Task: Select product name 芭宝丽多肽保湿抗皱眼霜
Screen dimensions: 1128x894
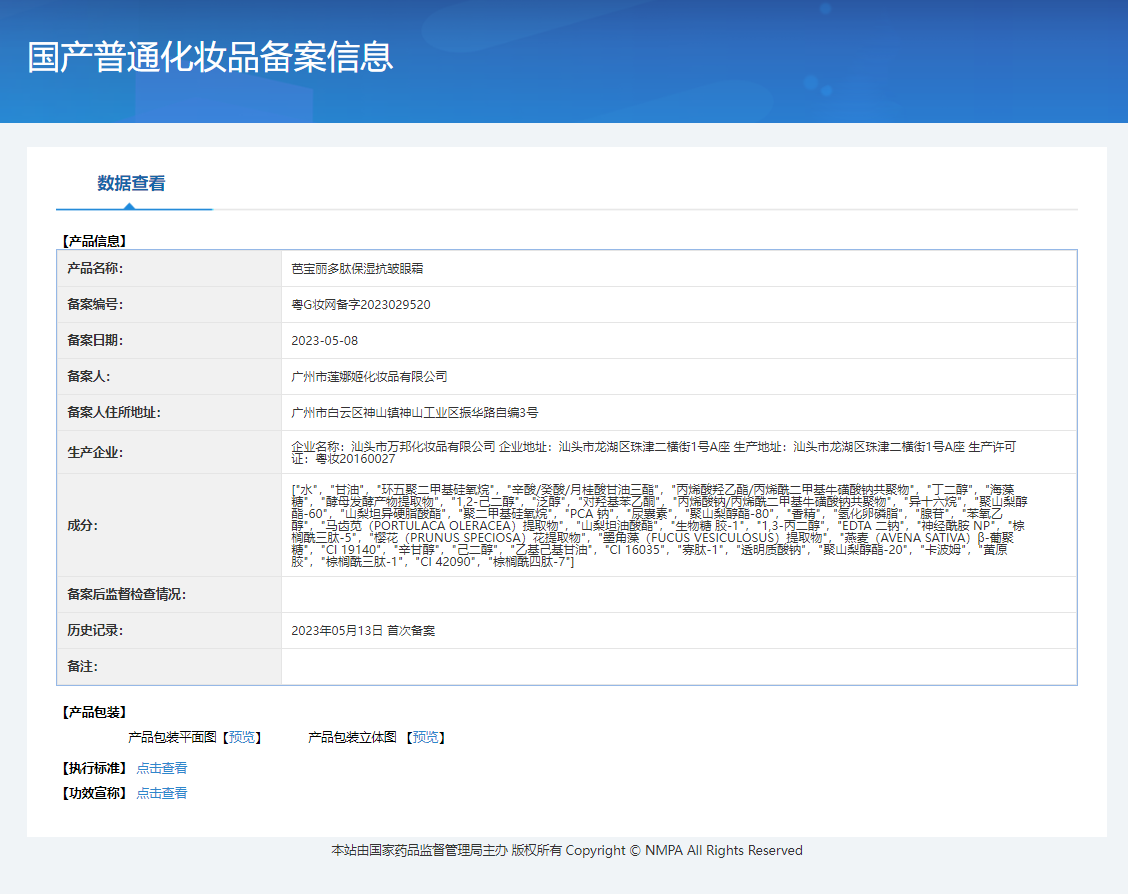Action: pyautogui.click(x=358, y=268)
